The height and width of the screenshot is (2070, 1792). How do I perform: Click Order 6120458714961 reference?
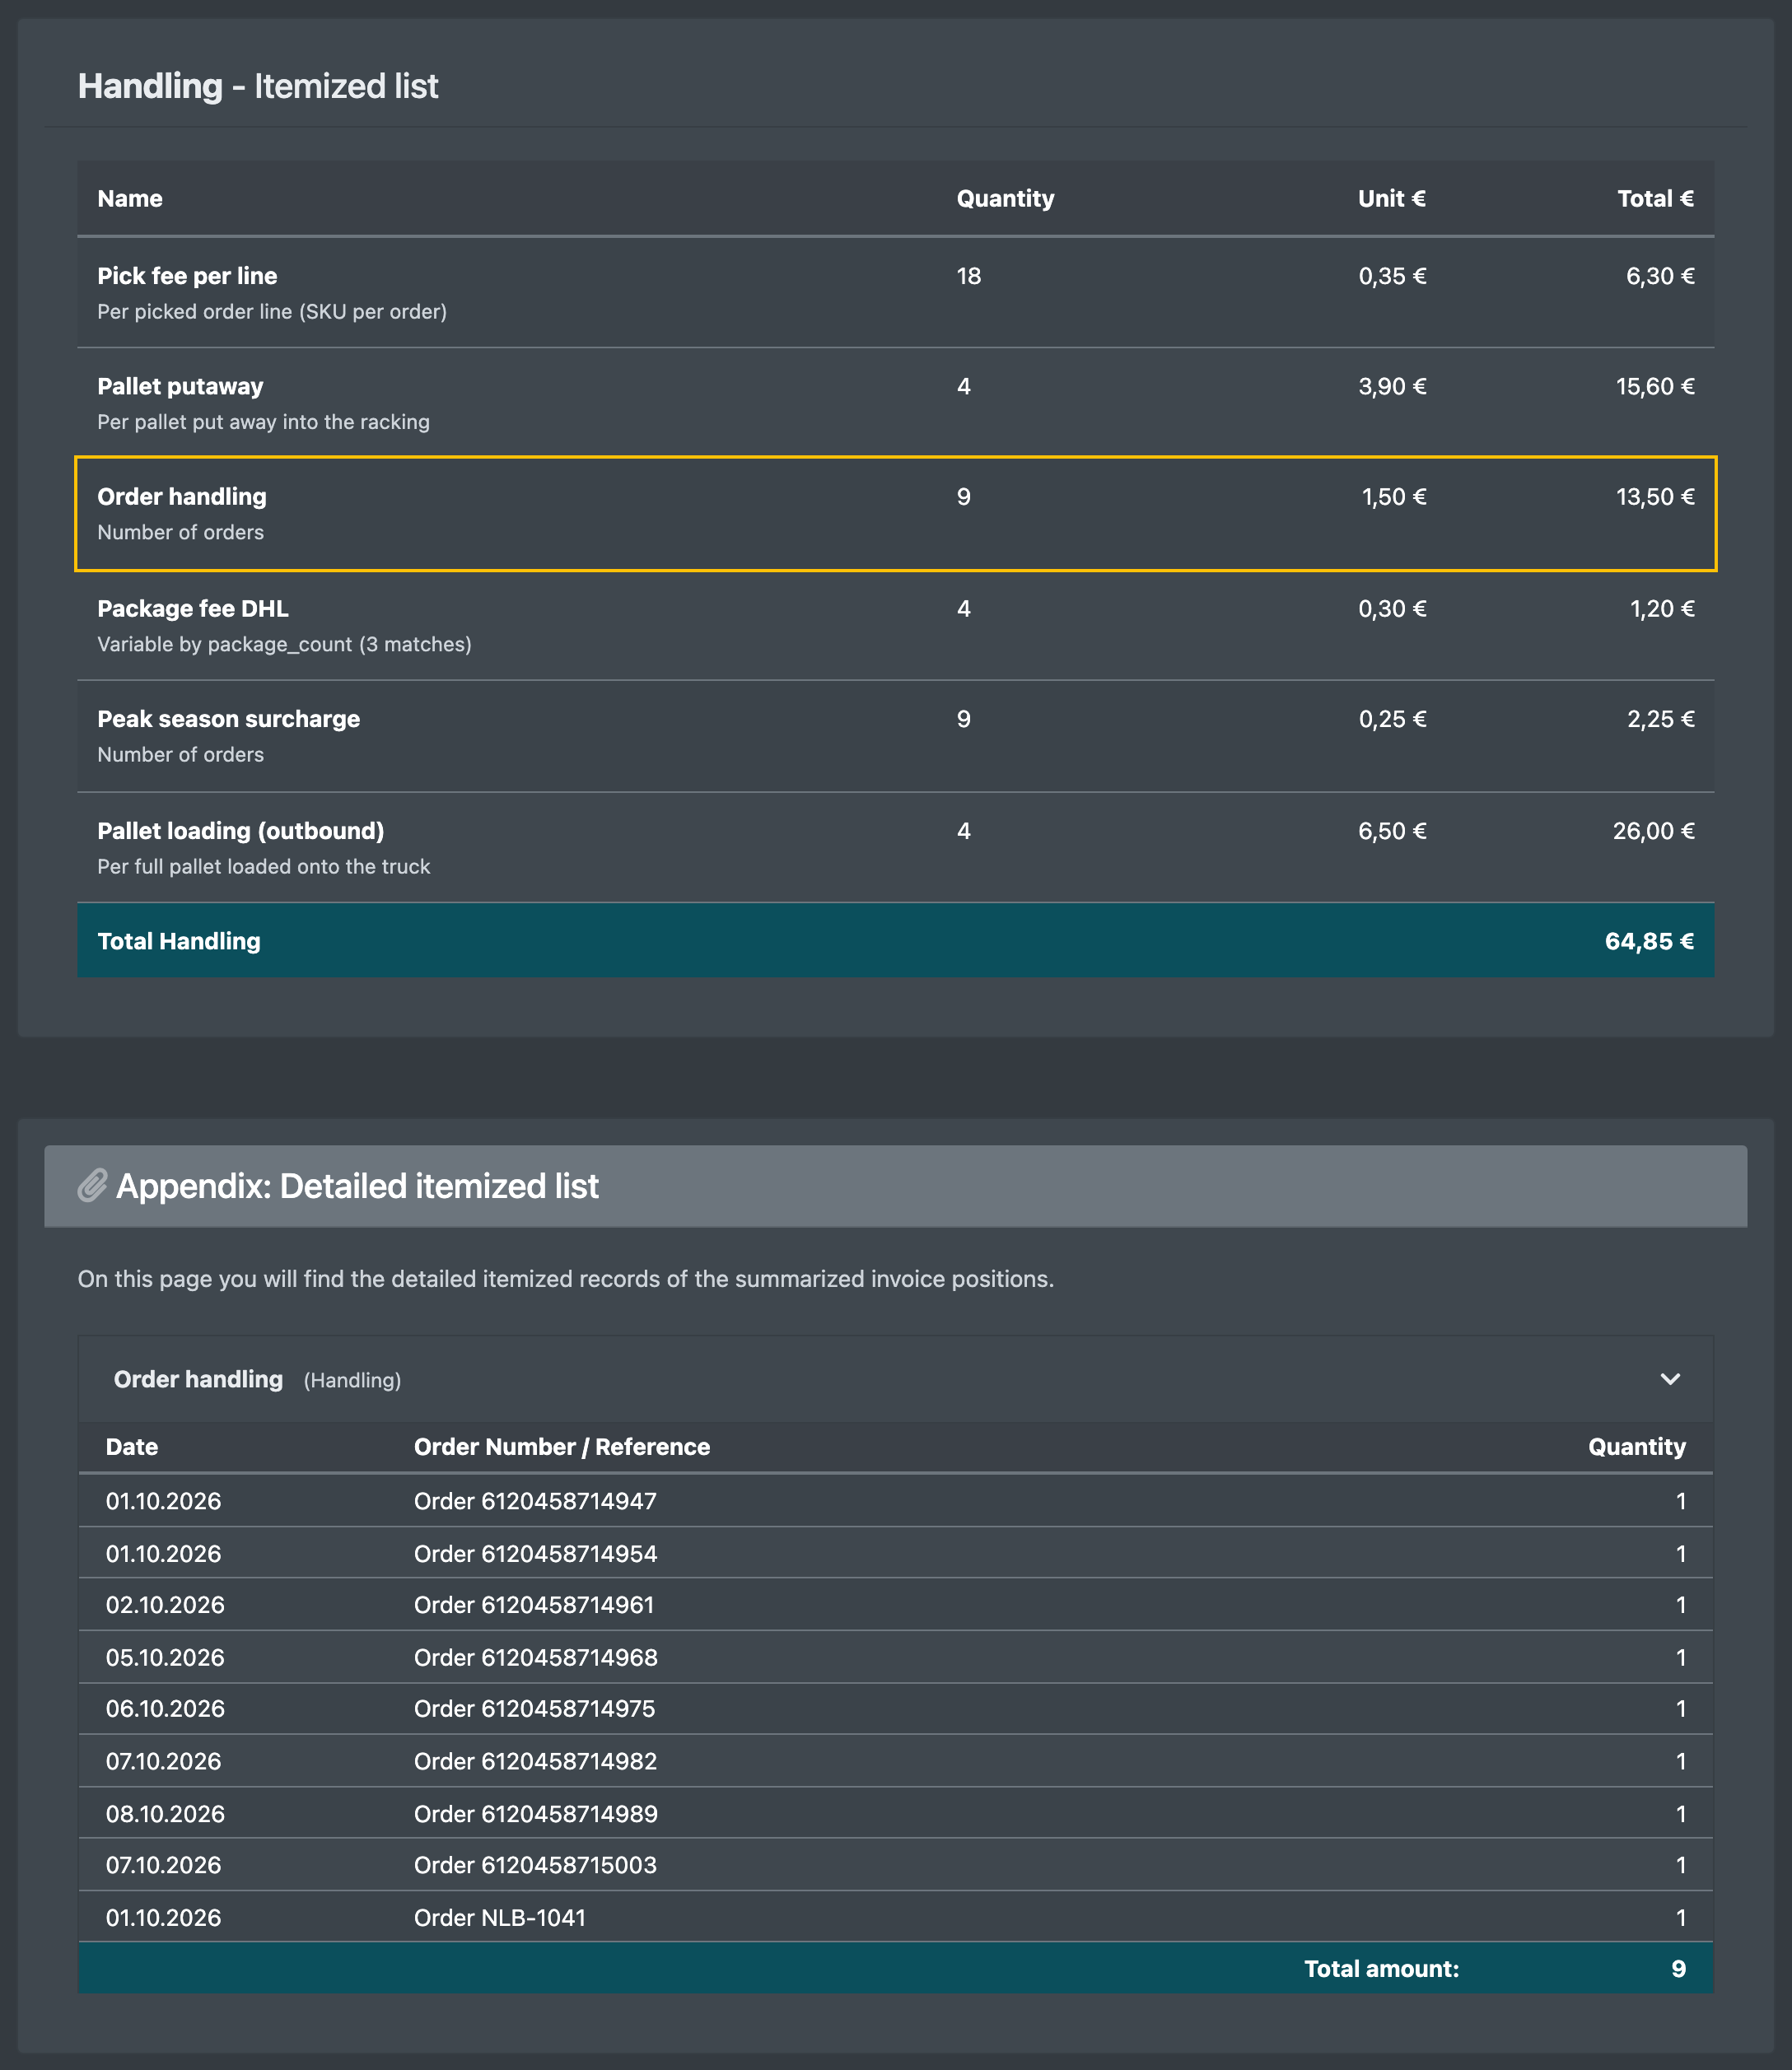pyautogui.click(x=534, y=1605)
